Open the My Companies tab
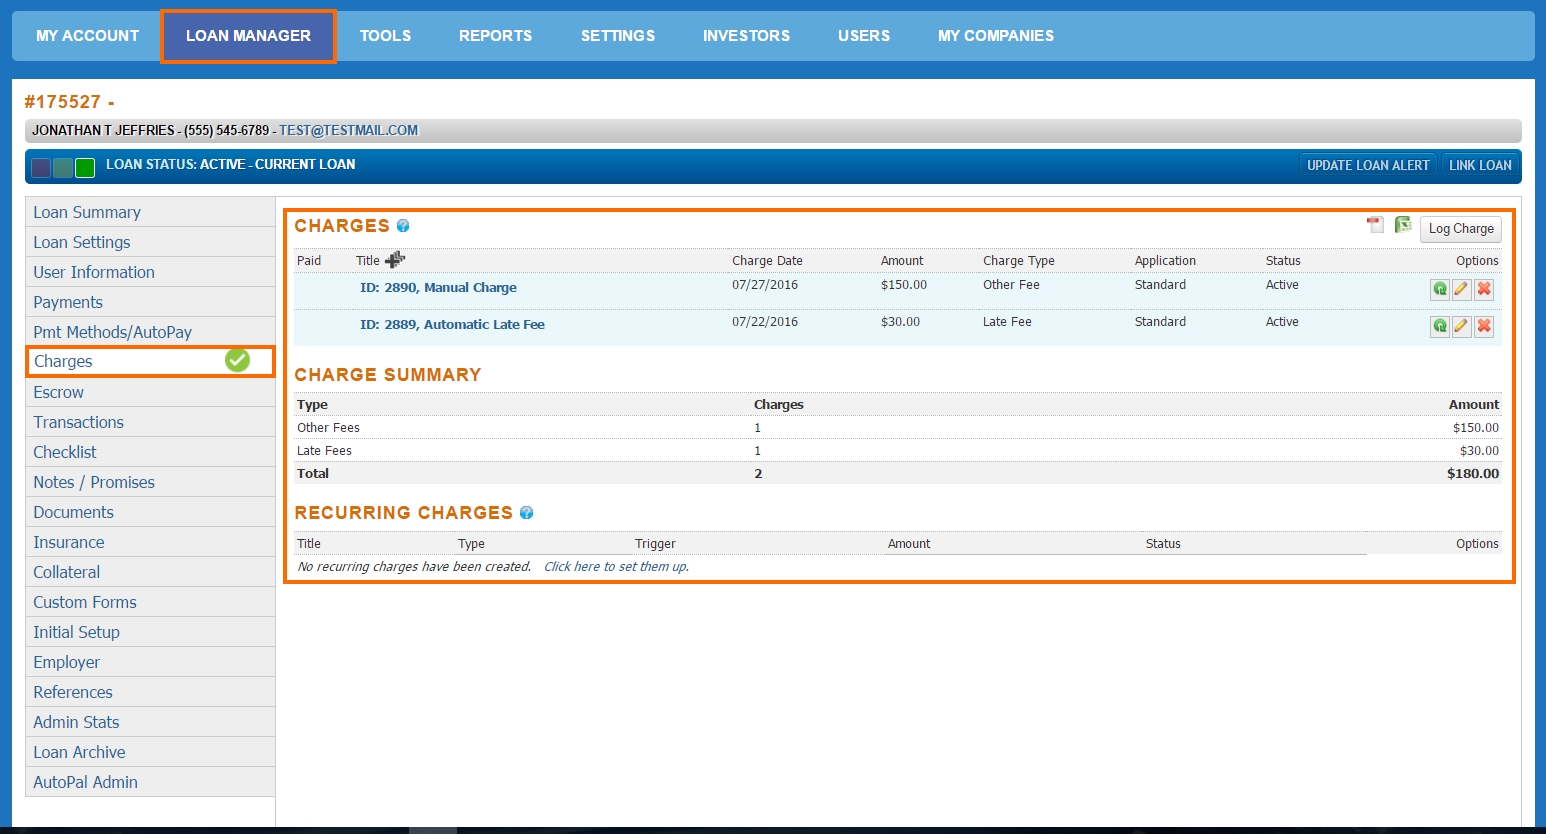The width and height of the screenshot is (1546, 834). pos(996,36)
